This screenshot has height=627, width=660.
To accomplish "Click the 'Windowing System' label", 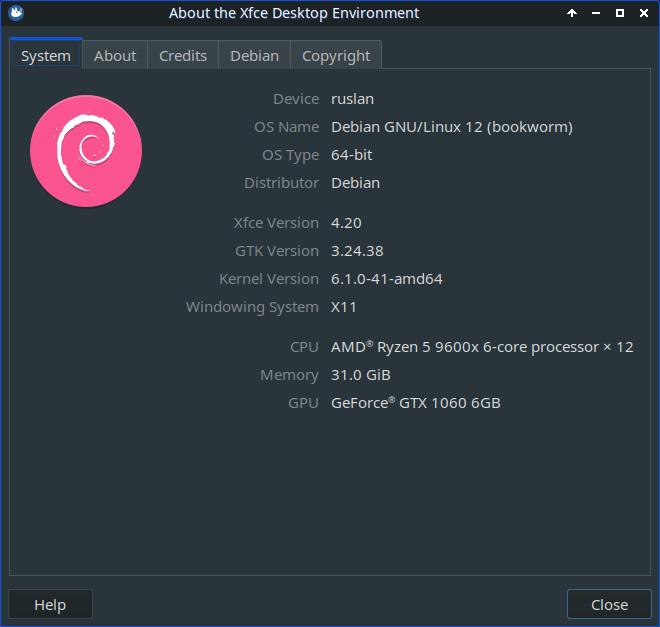I will (253, 307).
